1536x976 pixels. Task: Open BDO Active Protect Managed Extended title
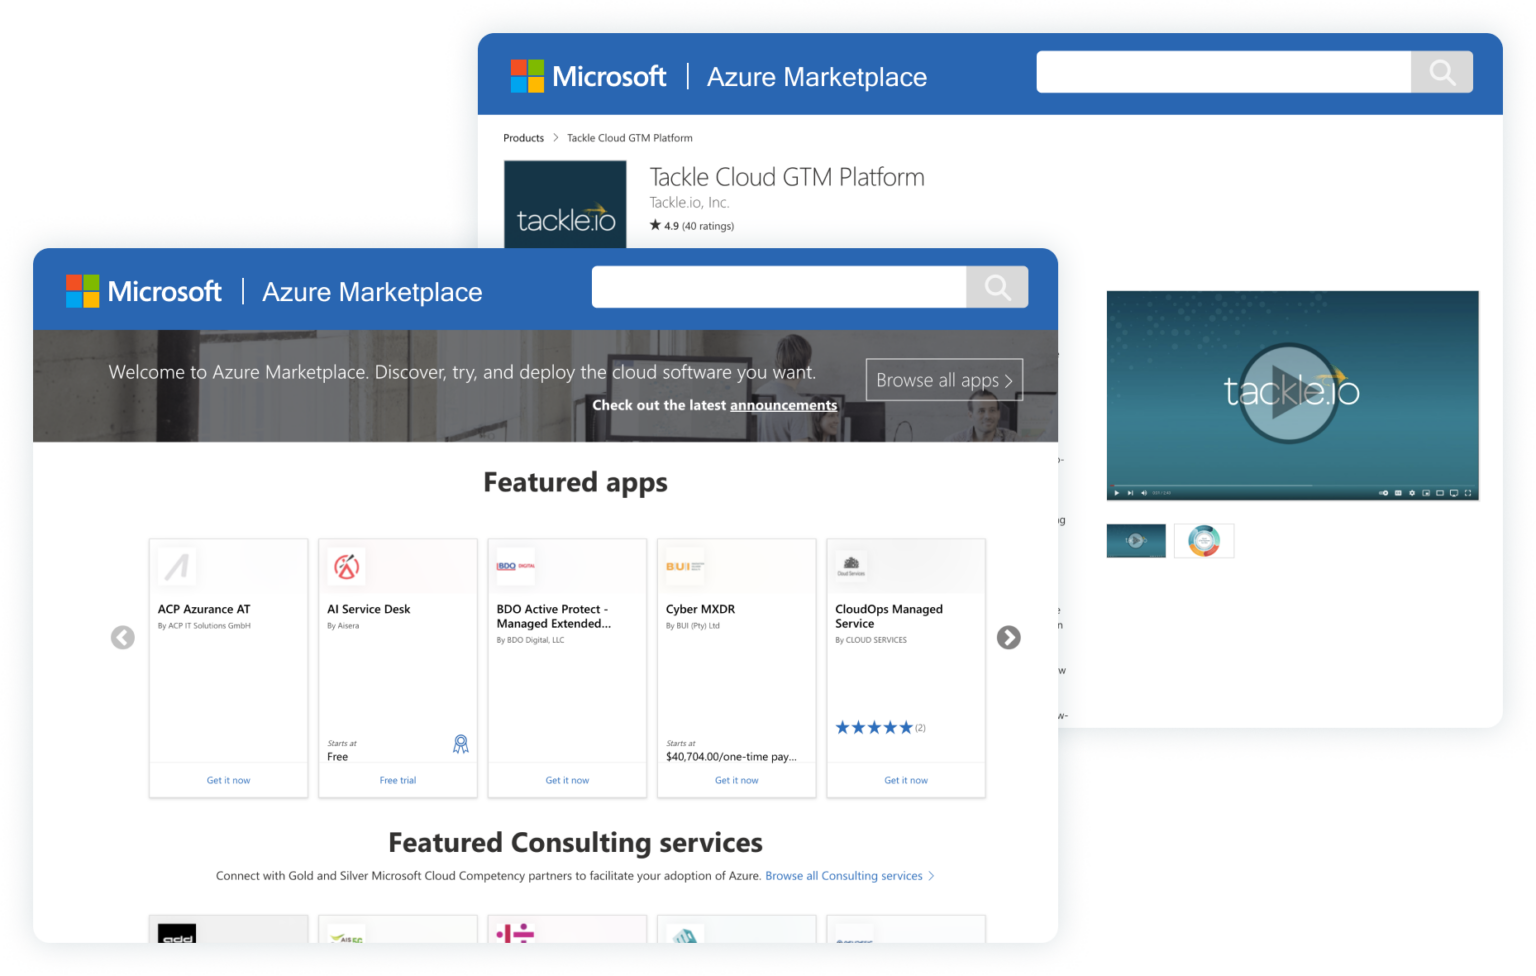[553, 616]
